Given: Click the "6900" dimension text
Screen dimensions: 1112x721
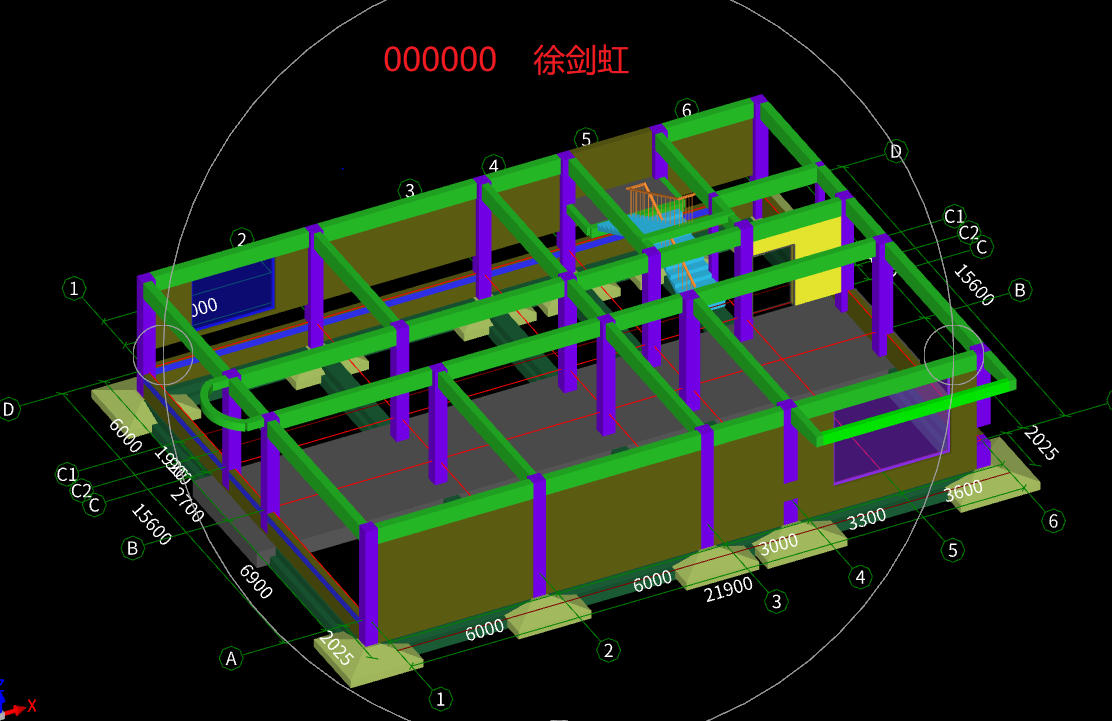Looking at the screenshot, I should pyautogui.click(x=255, y=581).
